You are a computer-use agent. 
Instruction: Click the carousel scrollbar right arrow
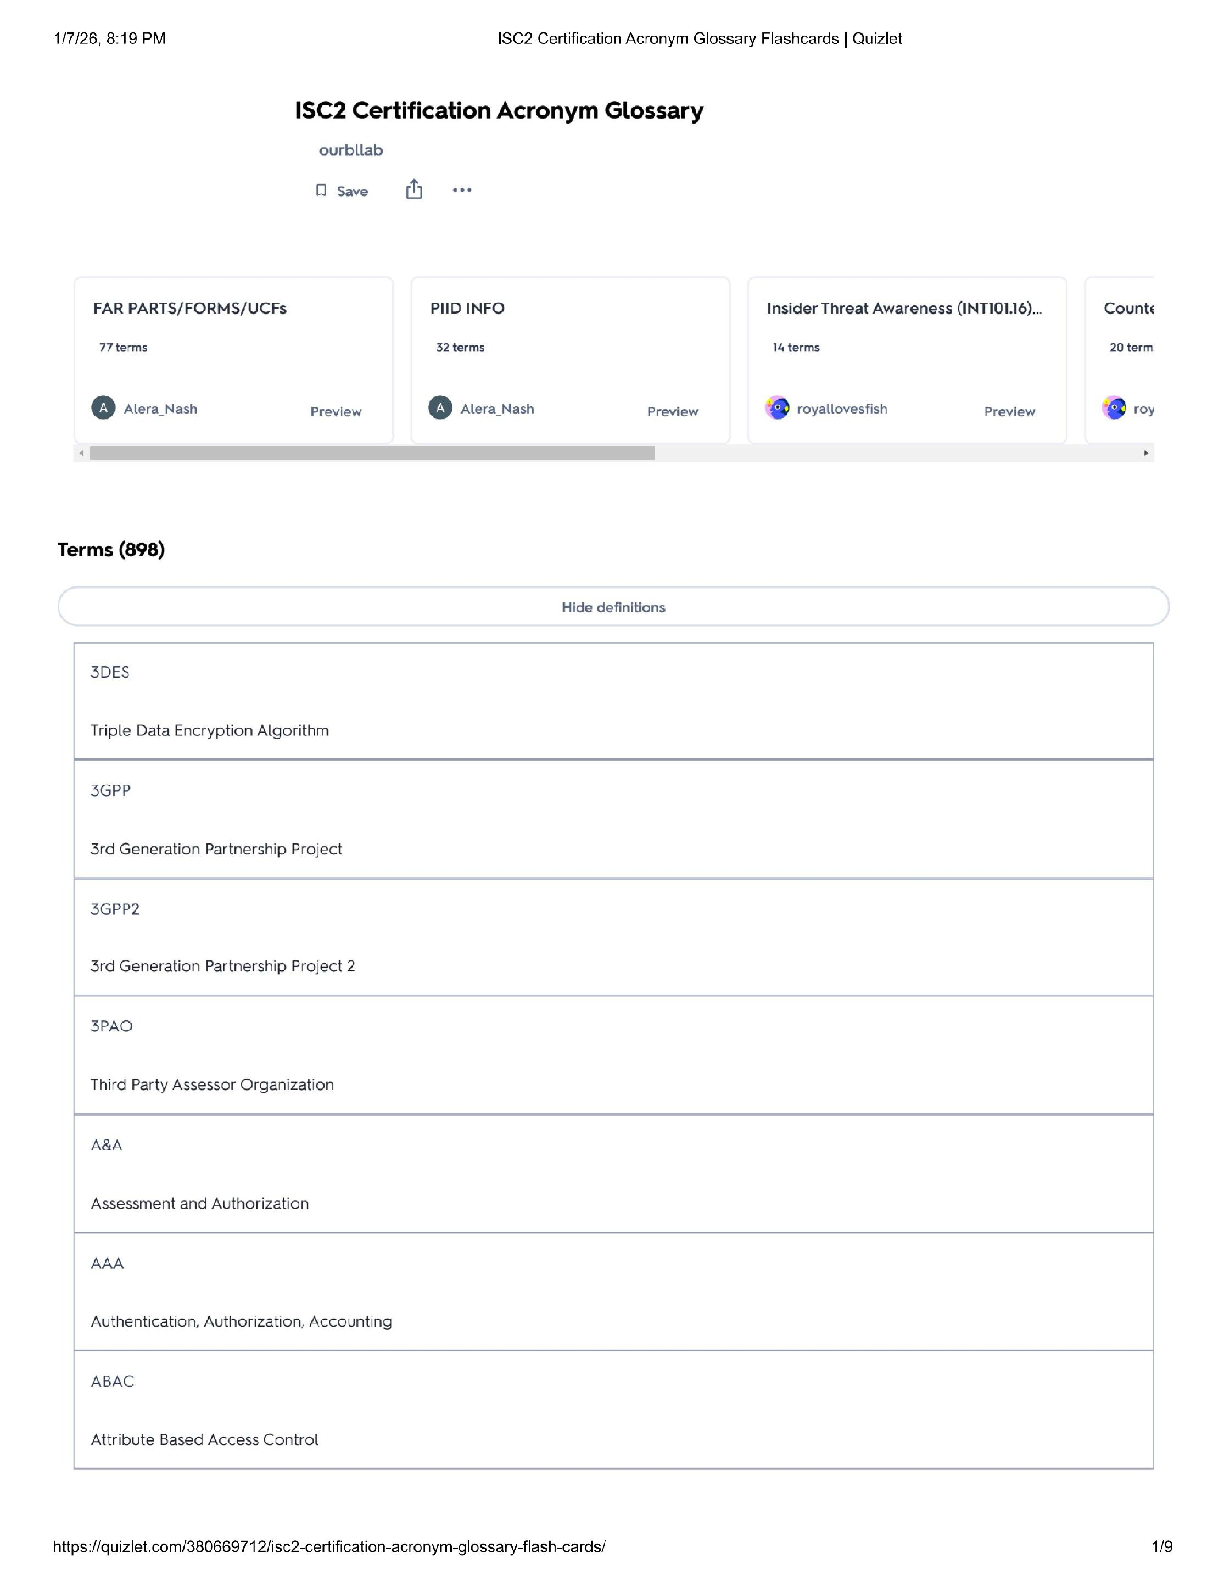[x=1146, y=453]
